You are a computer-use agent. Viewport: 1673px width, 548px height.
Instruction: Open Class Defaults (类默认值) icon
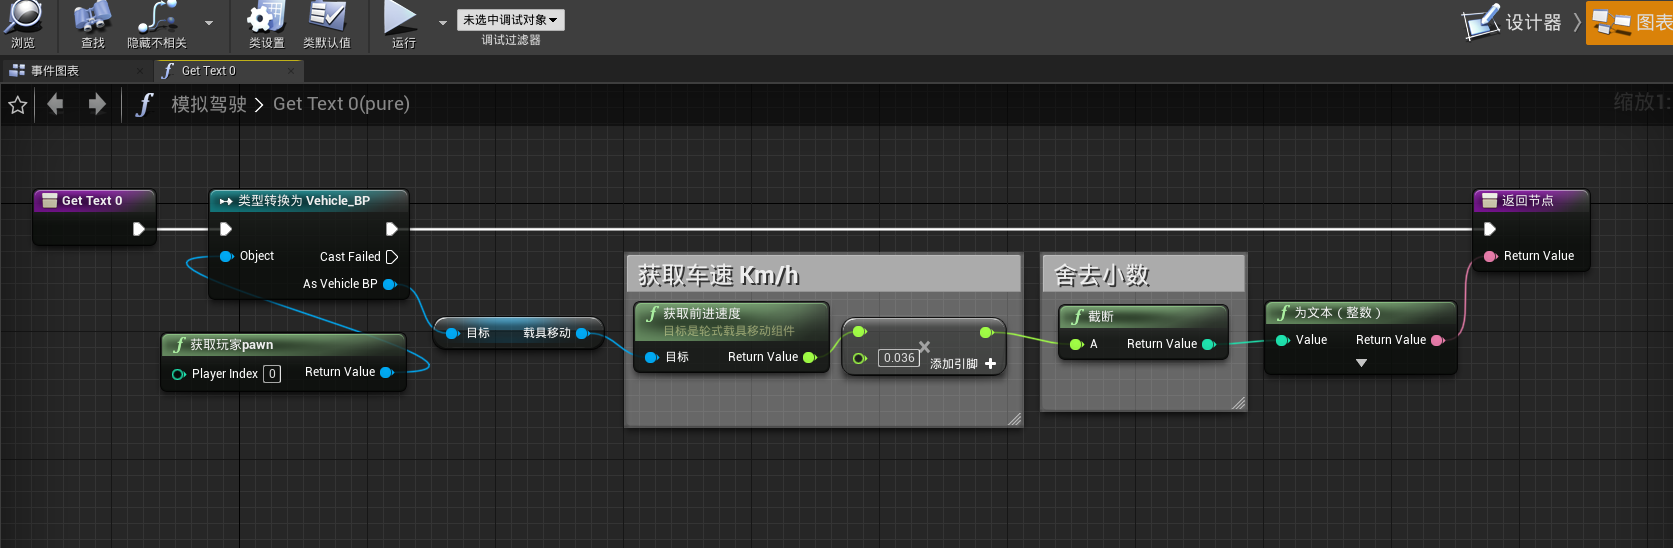coord(327,16)
